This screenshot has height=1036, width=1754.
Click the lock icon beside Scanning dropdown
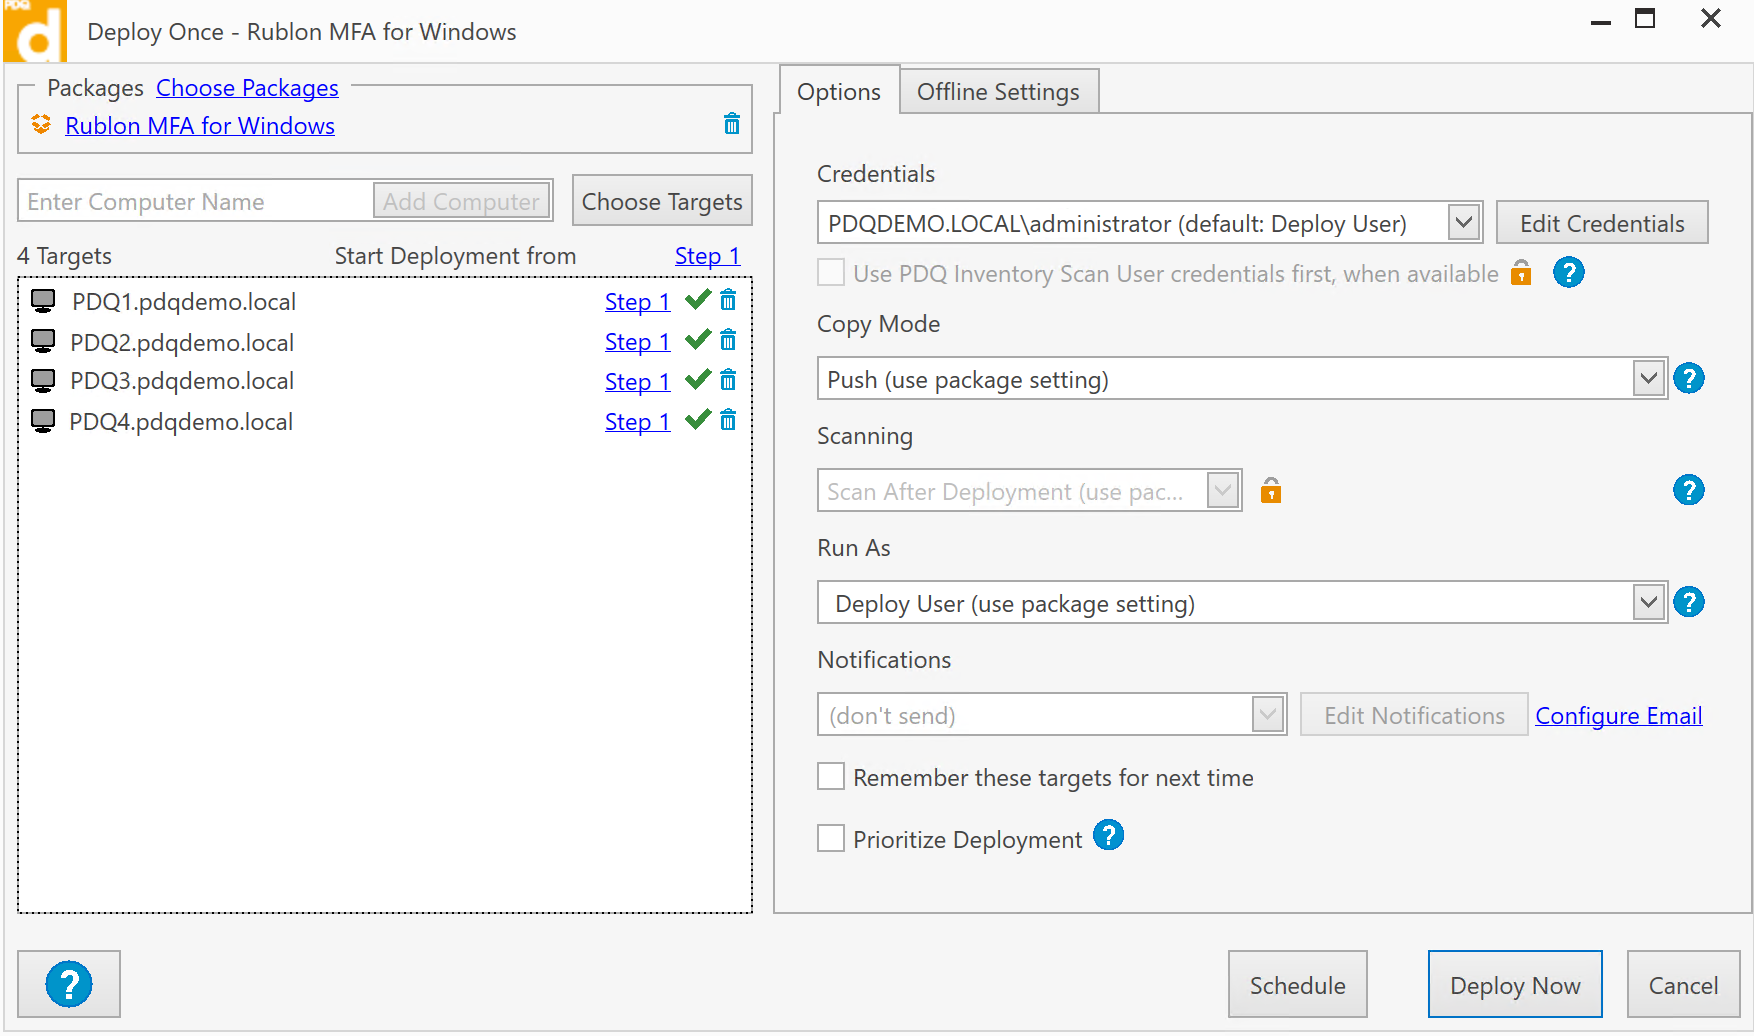tap(1270, 491)
